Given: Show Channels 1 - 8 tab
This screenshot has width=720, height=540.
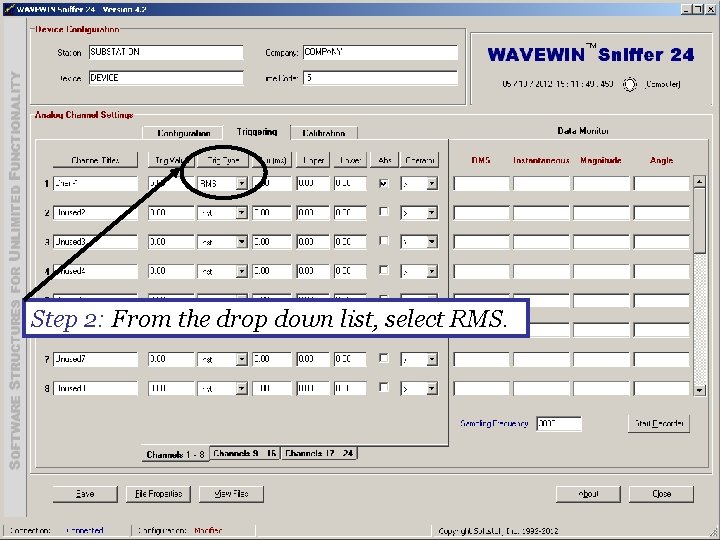Looking at the screenshot, I should click(x=175, y=454).
